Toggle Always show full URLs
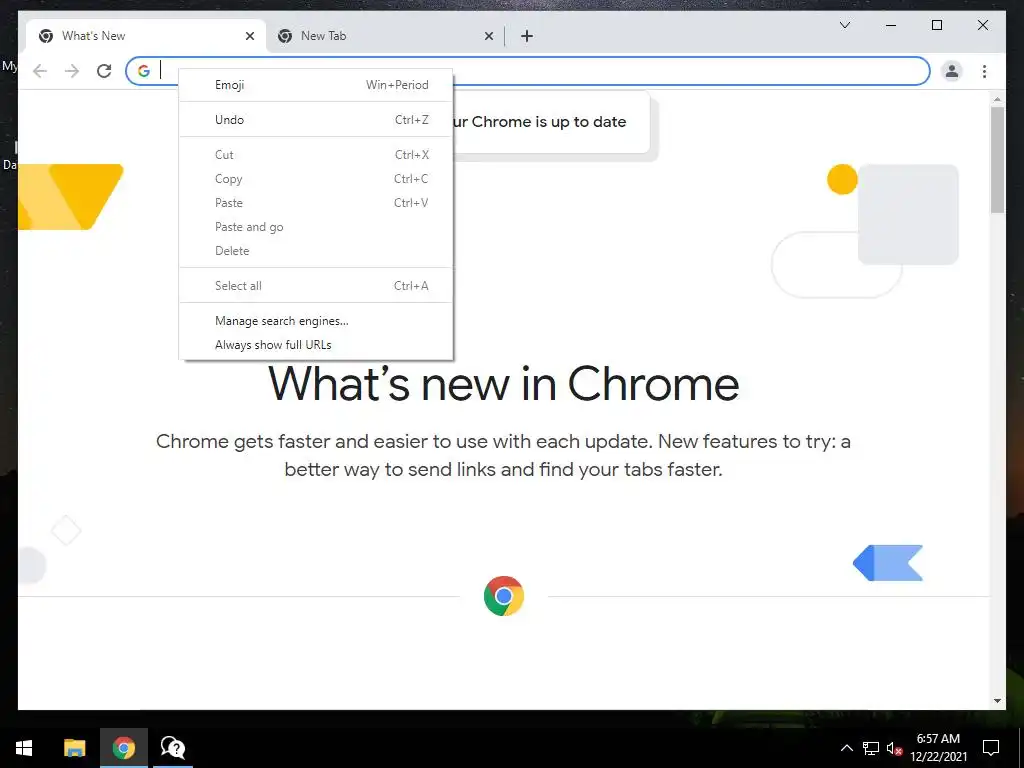Viewport: 1024px width, 768px height. pos(315,345)
